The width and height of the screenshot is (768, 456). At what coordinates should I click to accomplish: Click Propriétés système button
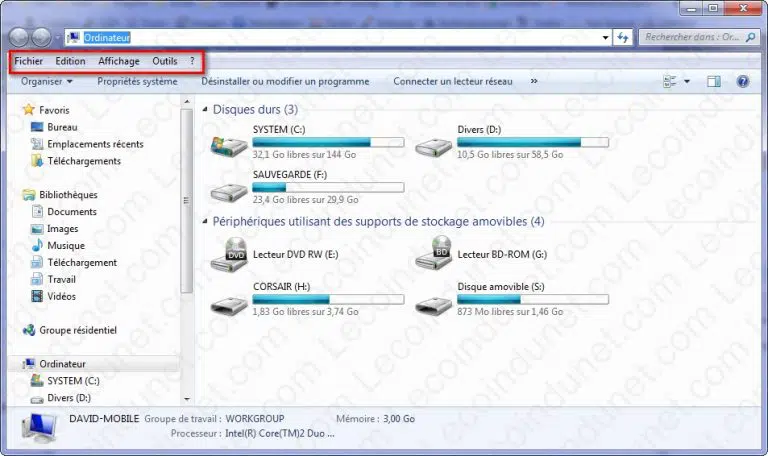pos(137,81)
